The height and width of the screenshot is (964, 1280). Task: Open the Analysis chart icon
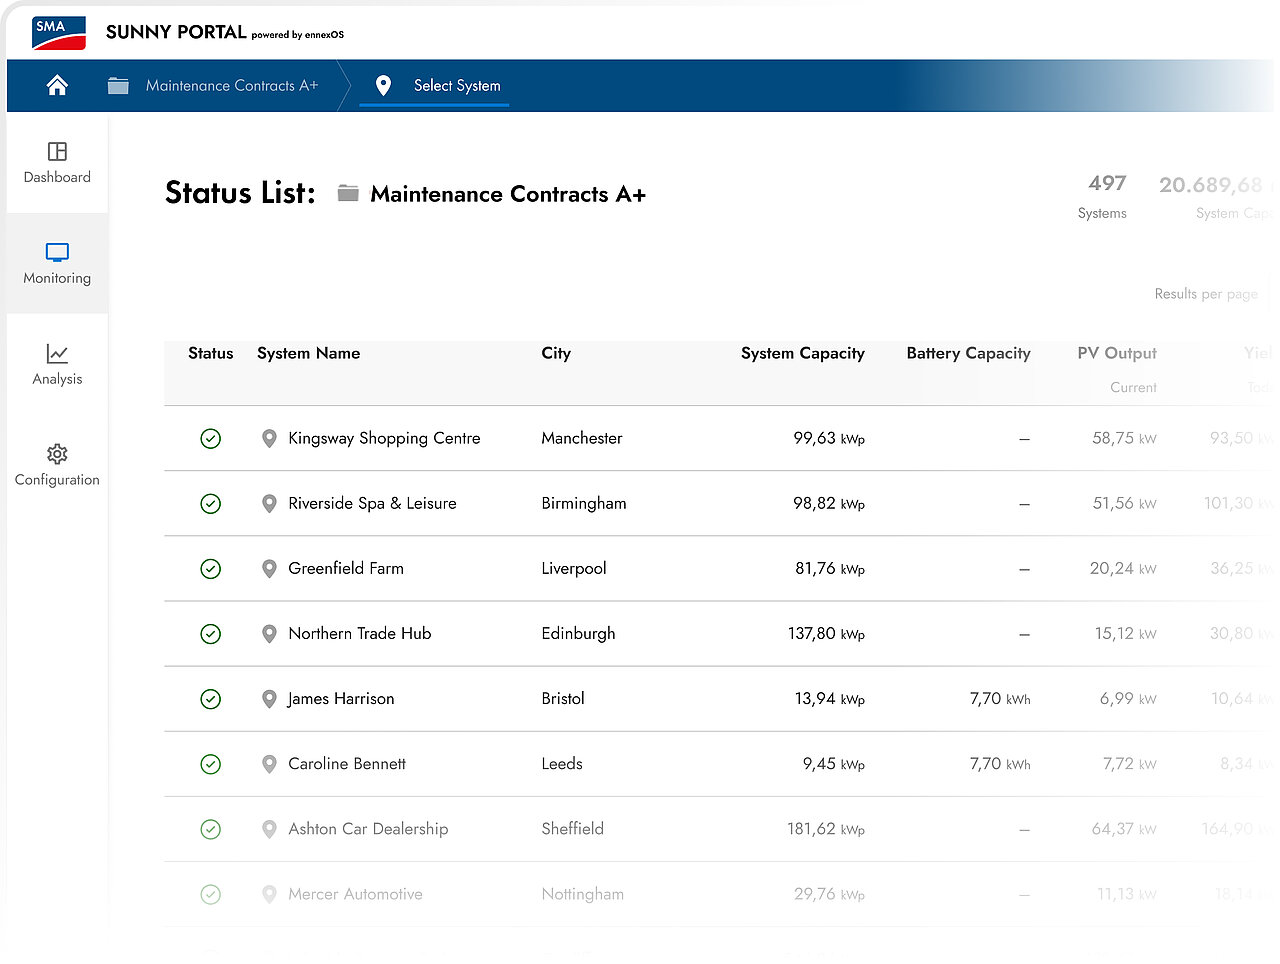(x=57, y=353)
